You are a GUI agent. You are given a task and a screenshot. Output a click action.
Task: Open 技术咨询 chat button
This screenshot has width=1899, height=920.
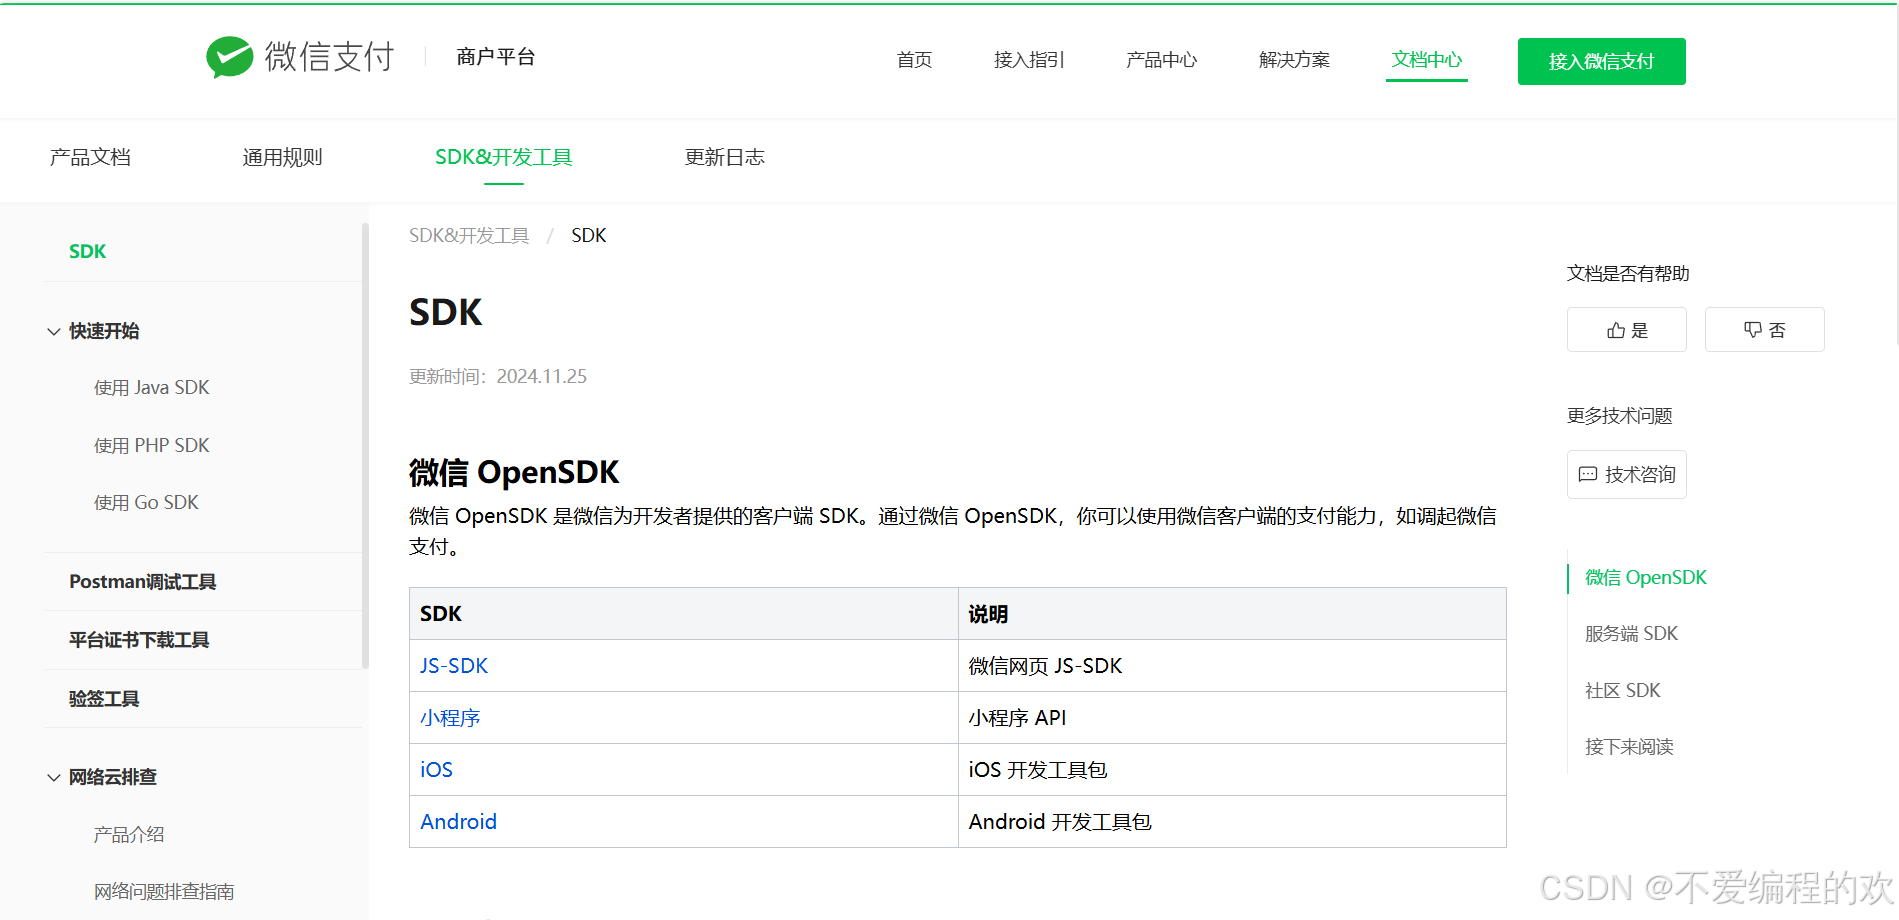click(1626, 475)
